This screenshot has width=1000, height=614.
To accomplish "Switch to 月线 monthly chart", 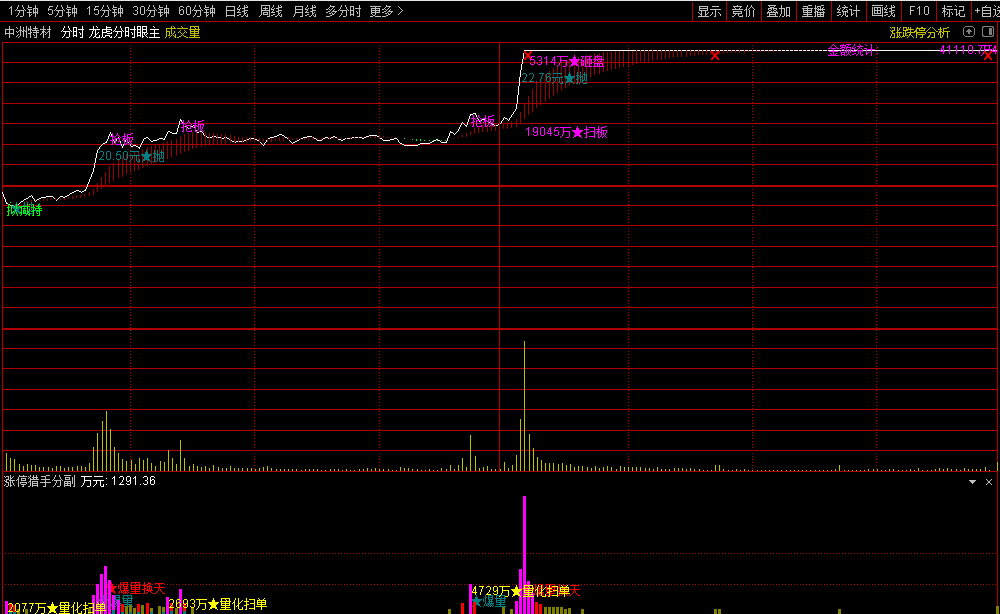I will pos(304,11).
